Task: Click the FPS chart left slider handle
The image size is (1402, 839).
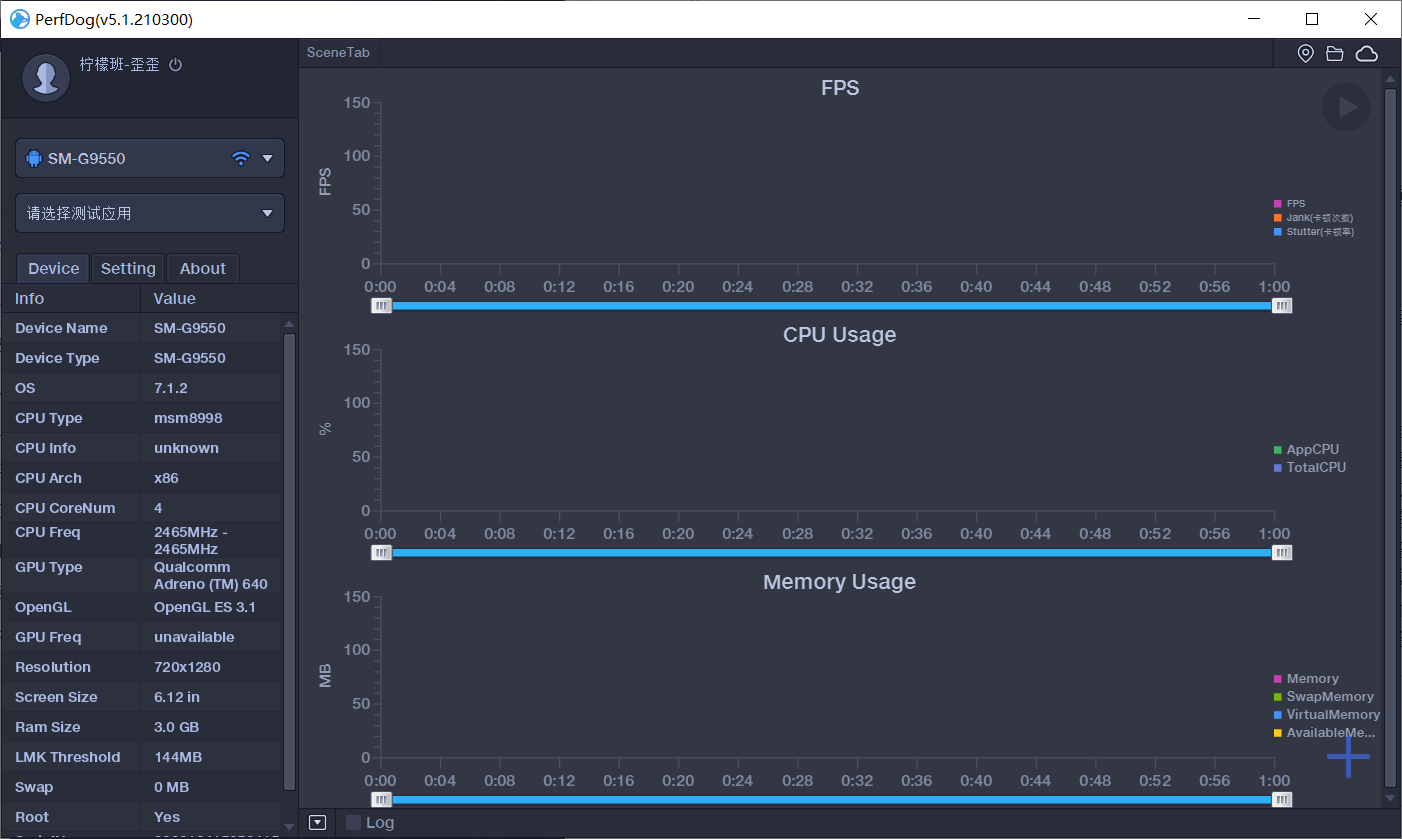Action: [x=381, y=306]
